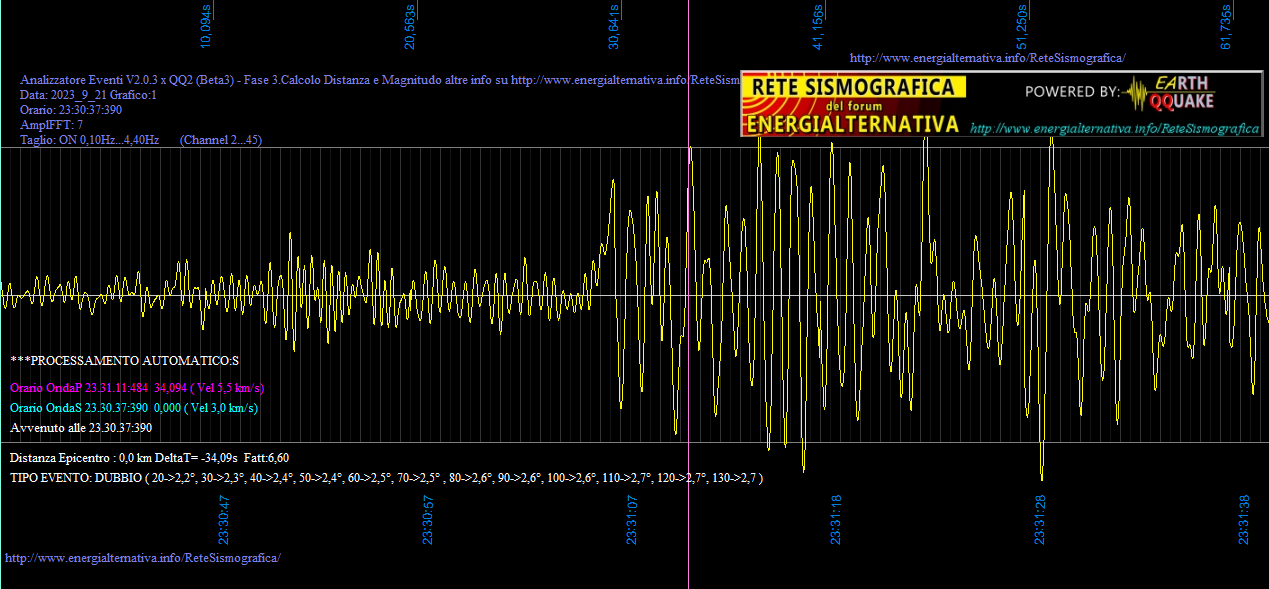Click the cyan Orario OndaS 23.30.37:390 line
The image size is (1269, 589).
coord(134,407)
